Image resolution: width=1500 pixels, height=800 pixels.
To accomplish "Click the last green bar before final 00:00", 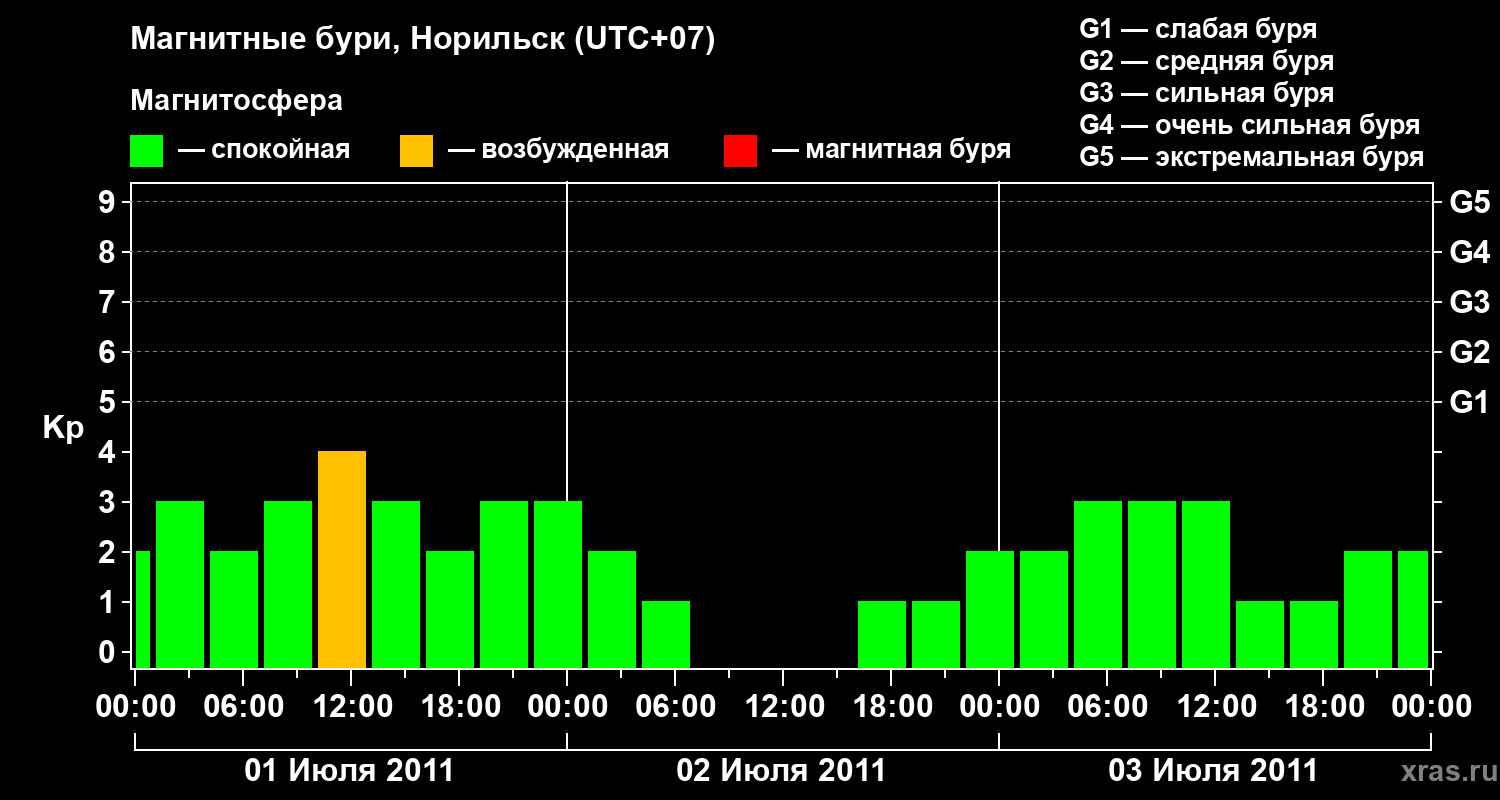I will point(1413,609).
